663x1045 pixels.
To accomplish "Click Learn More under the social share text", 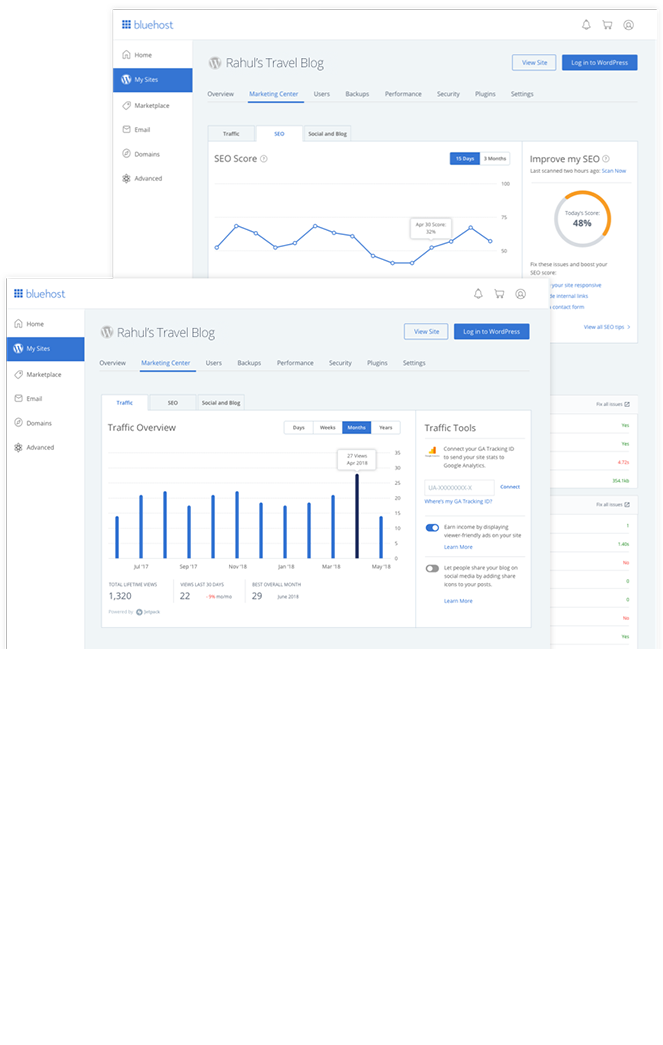I will pos(458,601).
